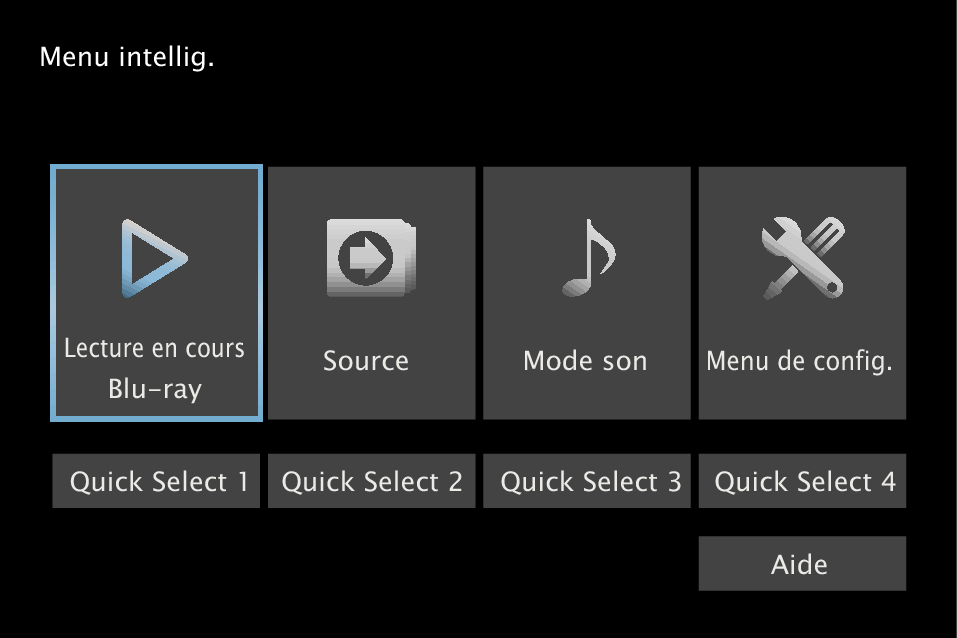Launch the setup menu tile

coord(802,293)
